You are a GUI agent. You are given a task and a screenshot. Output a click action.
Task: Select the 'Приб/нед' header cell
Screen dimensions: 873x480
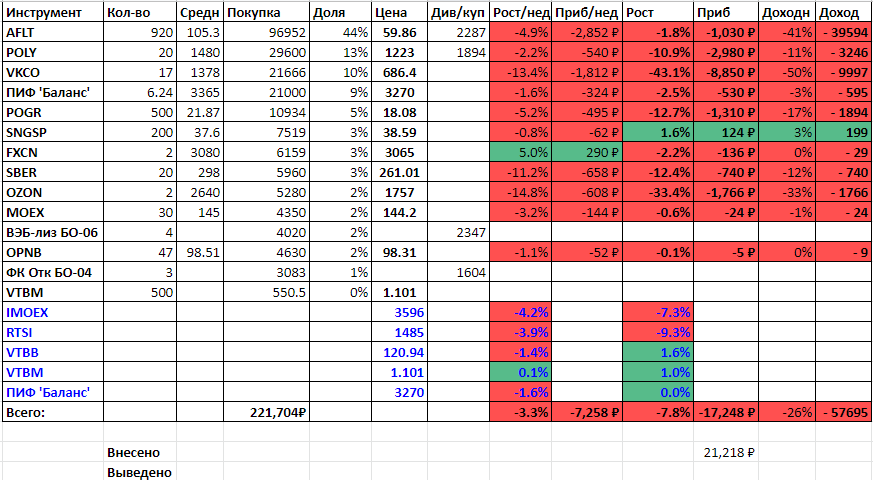click(x=587, y=12)
